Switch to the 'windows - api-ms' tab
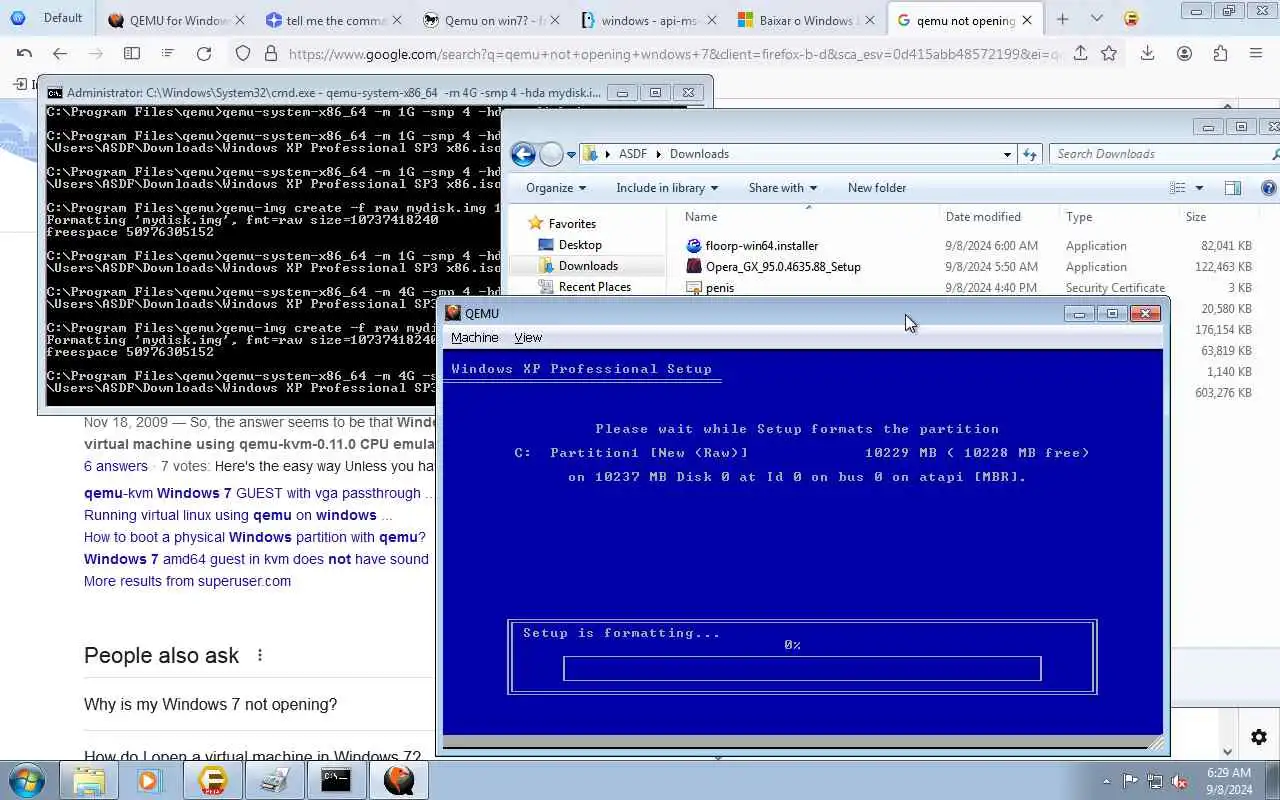The width and height of the screenshot is (1280, 800). [x=647, y=20]
